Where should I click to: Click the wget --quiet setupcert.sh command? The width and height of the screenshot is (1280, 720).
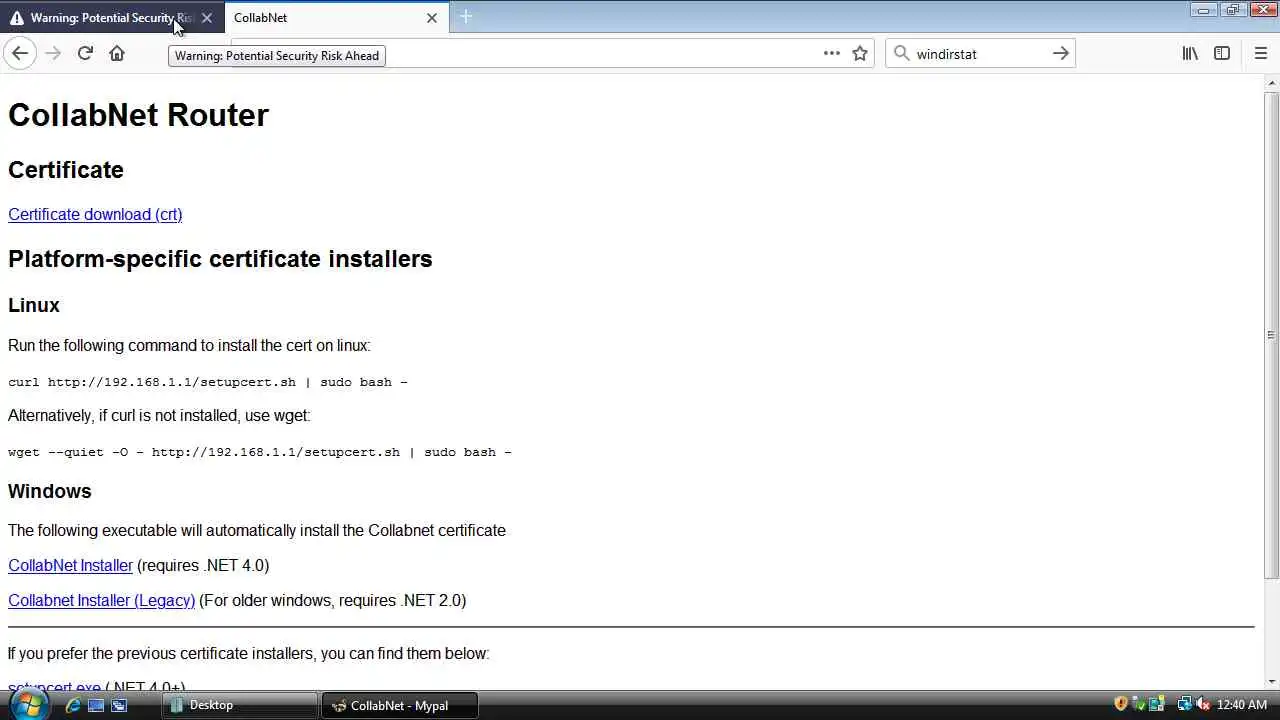(260, 452)
